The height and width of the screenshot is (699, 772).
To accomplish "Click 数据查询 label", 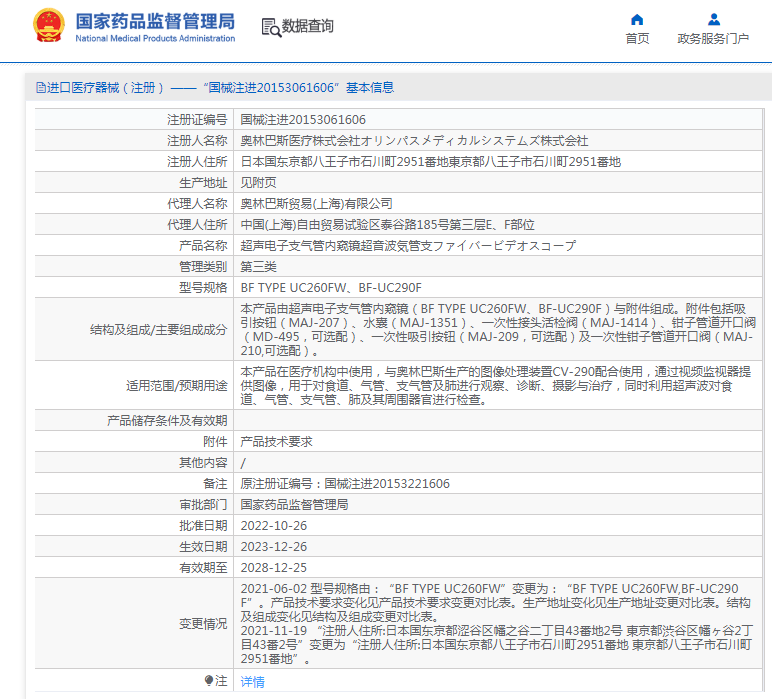I will point(308,26).
